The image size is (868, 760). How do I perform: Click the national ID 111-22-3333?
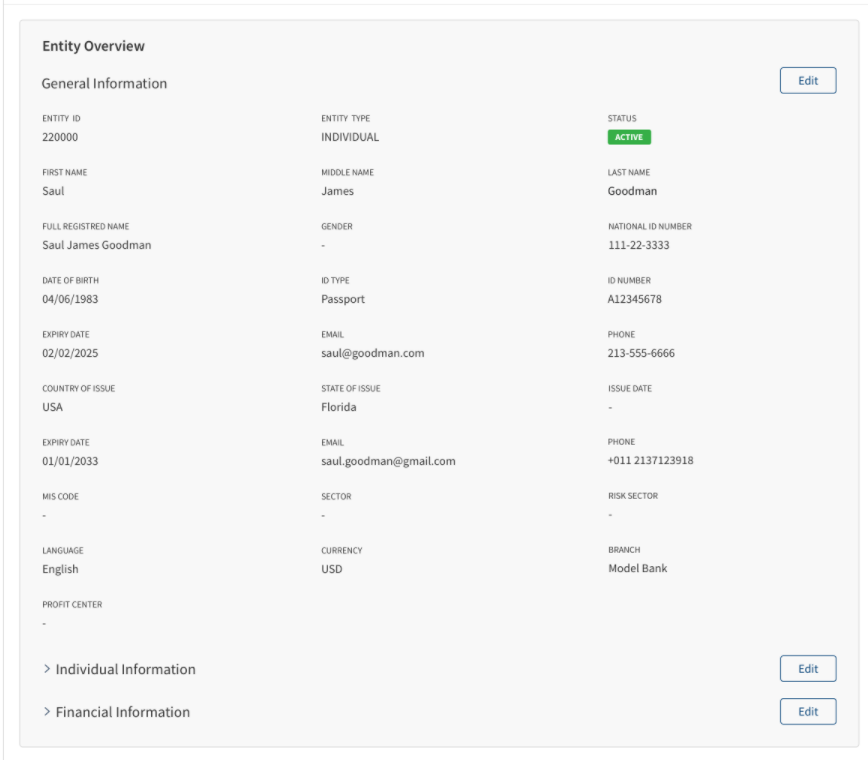click(638, 245)
